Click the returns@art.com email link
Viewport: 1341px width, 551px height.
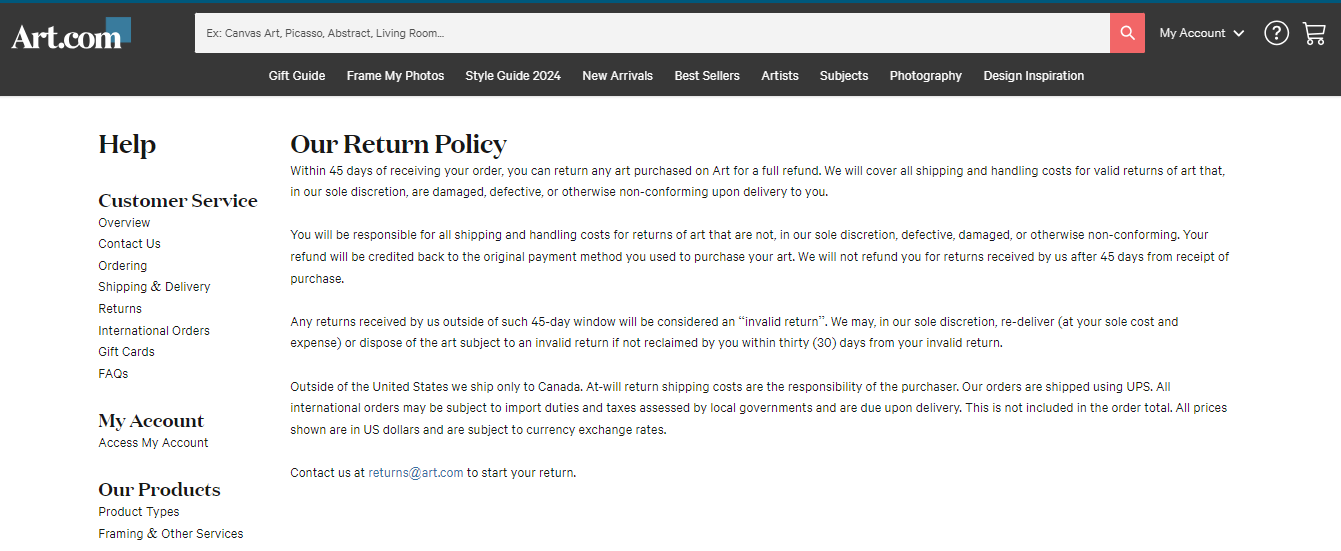coord(415,473)
